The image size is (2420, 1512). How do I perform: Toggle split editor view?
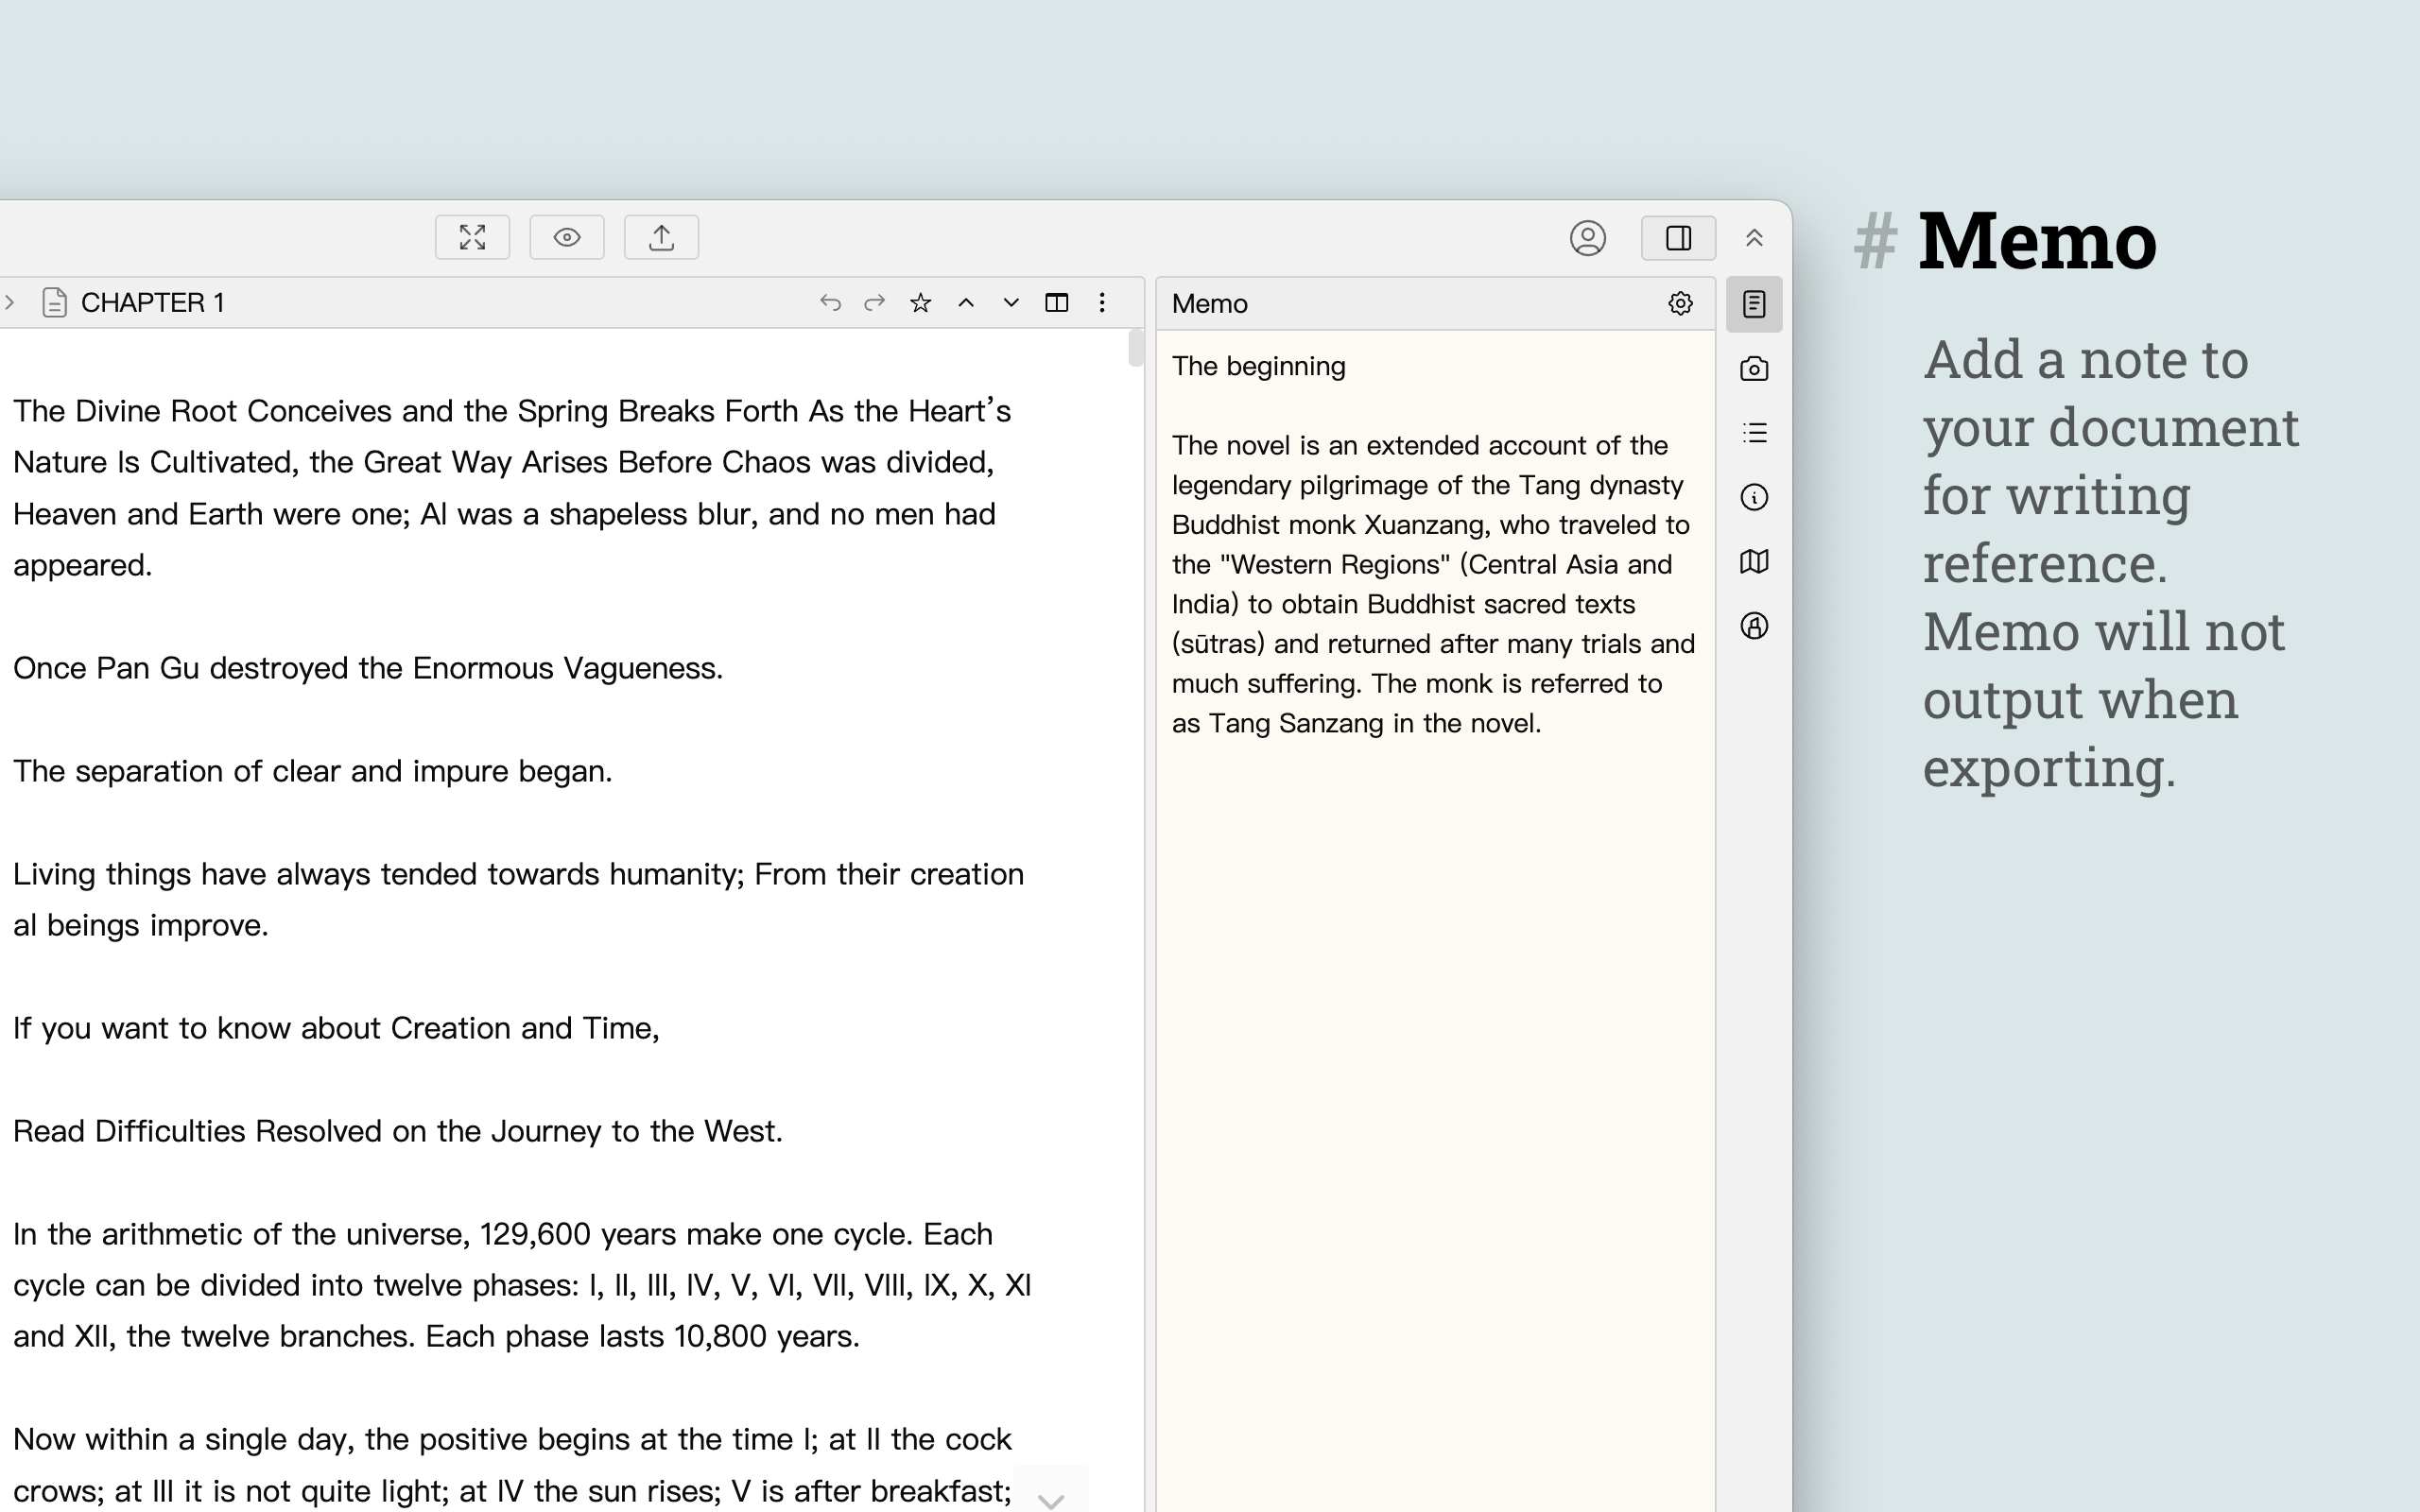[1056, 302]
